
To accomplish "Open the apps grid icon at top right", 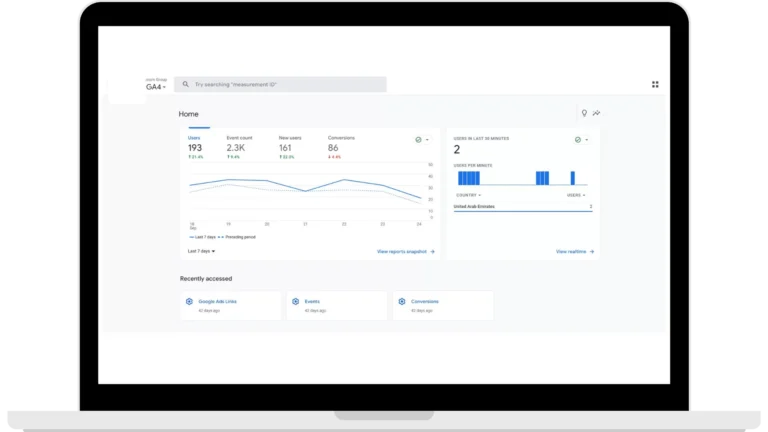I will [655, 84].
